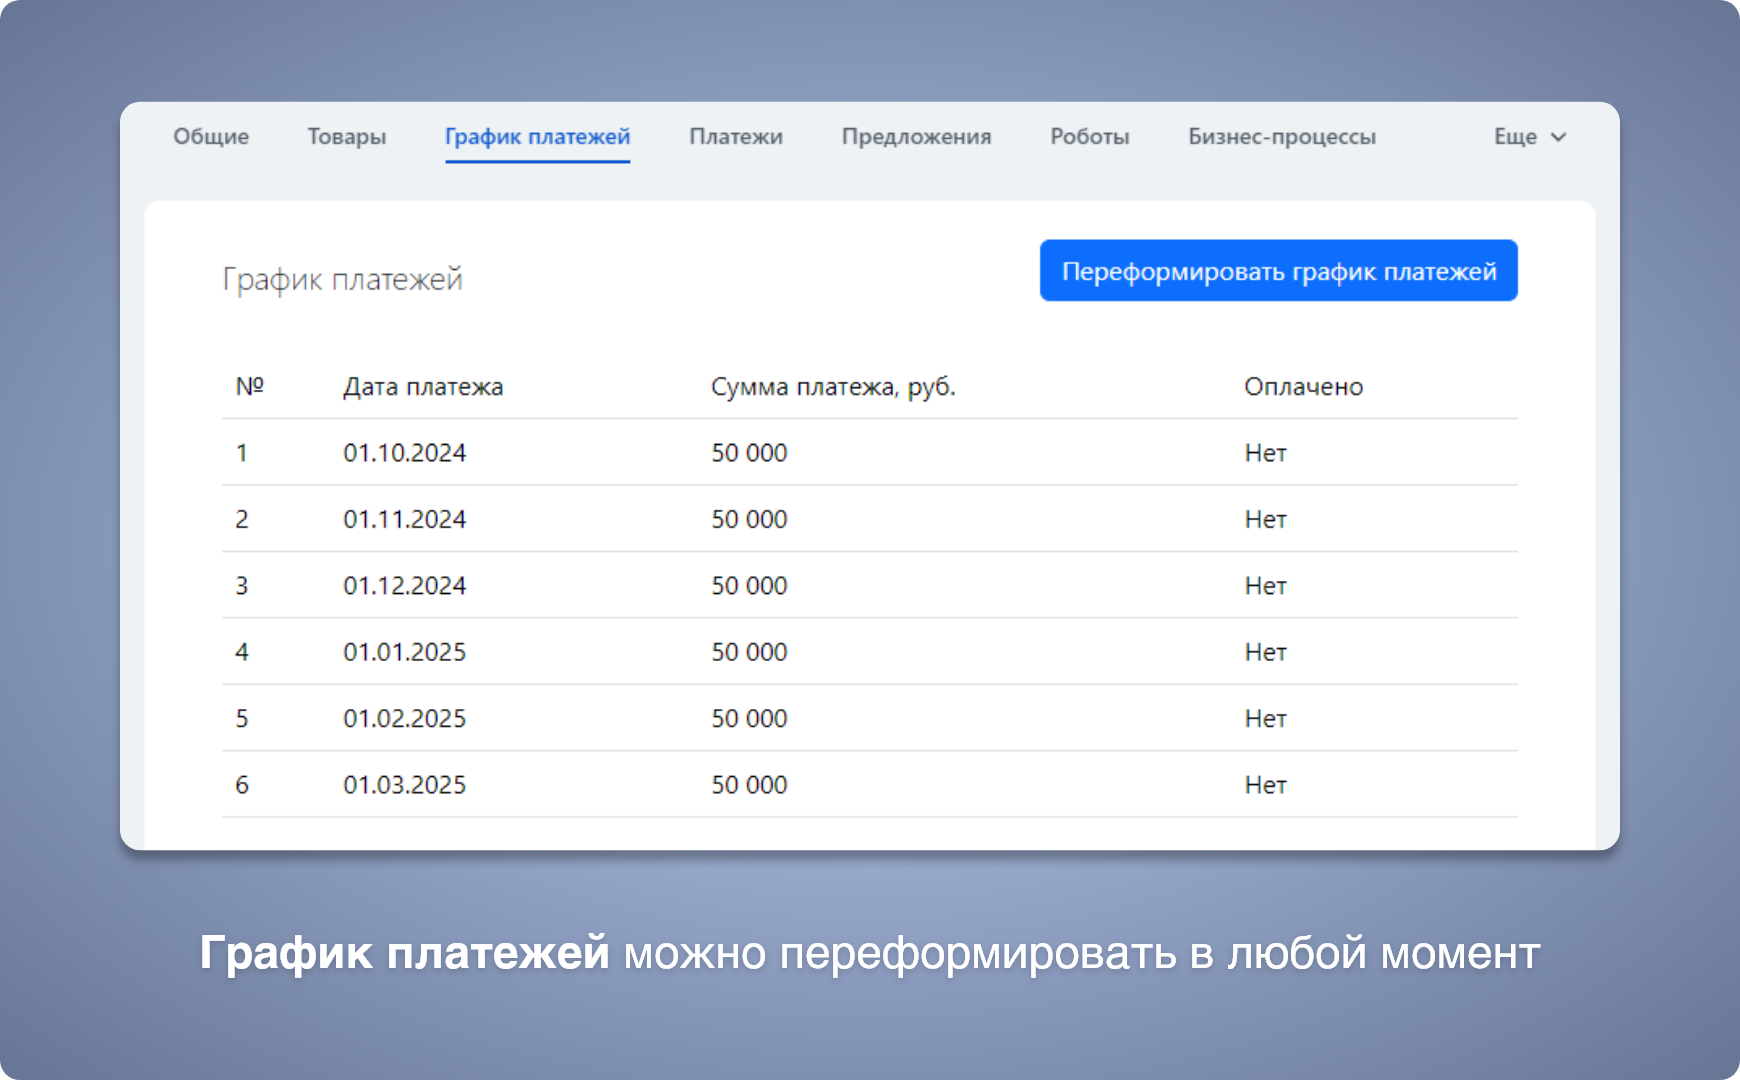The height and width of the screenshot is (1080, 1740).
Task: Expand the Еще dropdown menu
Action: 1516,137
